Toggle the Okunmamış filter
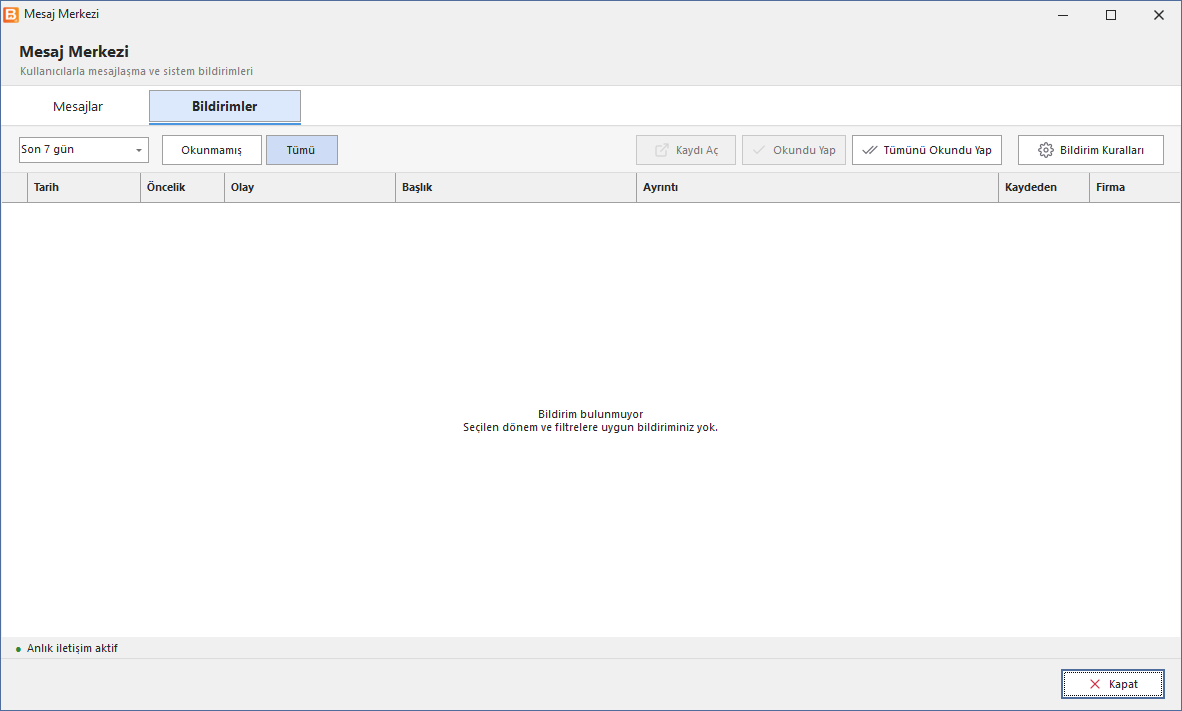The width and height of the screenshot is (1182, 711). click(212, 150)
